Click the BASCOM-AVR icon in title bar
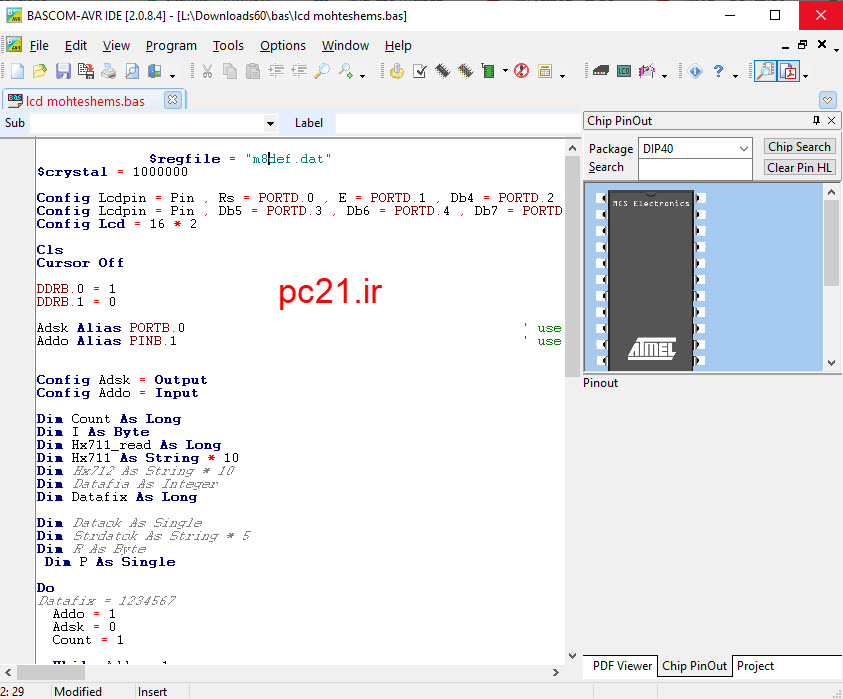The image size is (843, 699). (x=14, y=15)
